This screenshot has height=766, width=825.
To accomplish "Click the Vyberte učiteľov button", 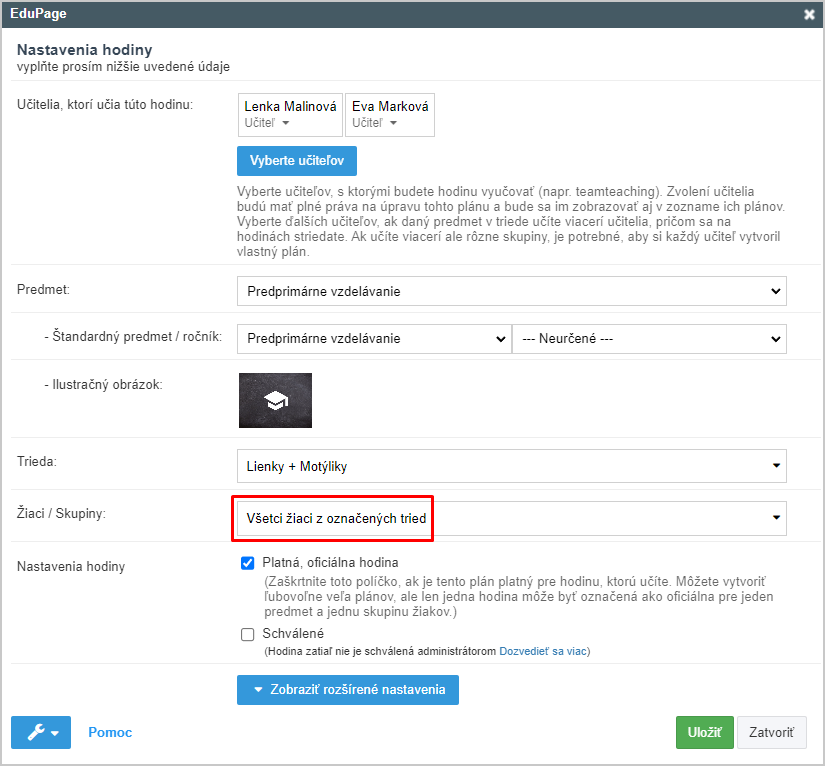I will 297,160.
